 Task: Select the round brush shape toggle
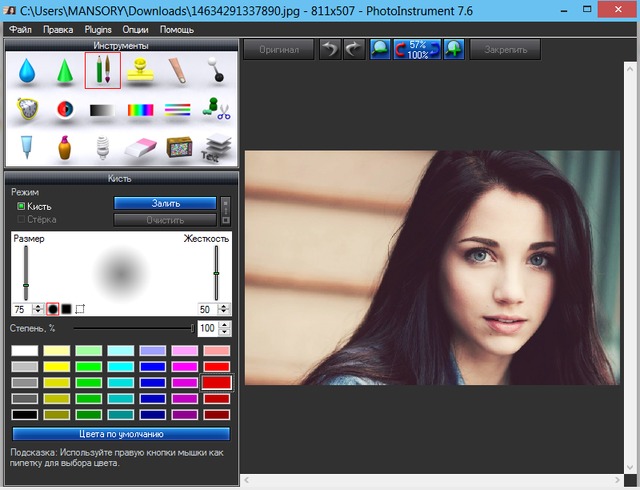[x=52, y=309]
